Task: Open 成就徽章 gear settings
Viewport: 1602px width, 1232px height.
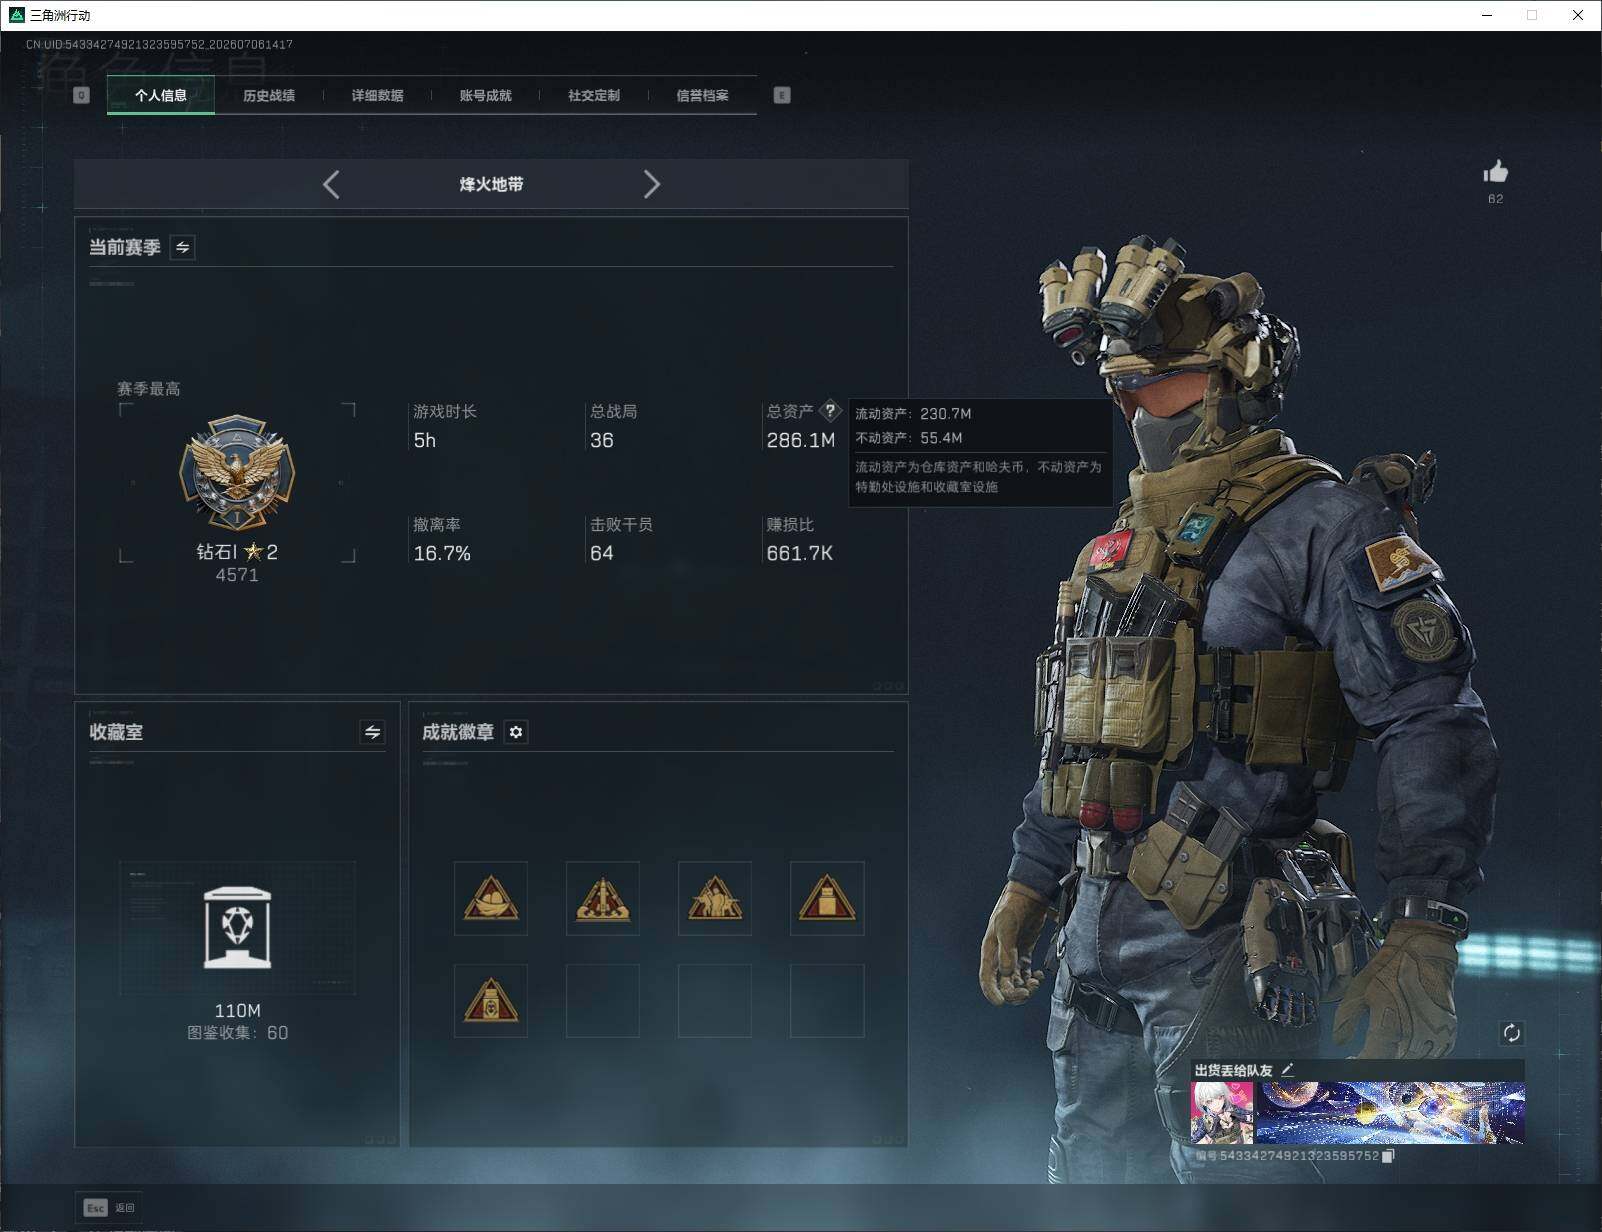Action: [516, 732]
